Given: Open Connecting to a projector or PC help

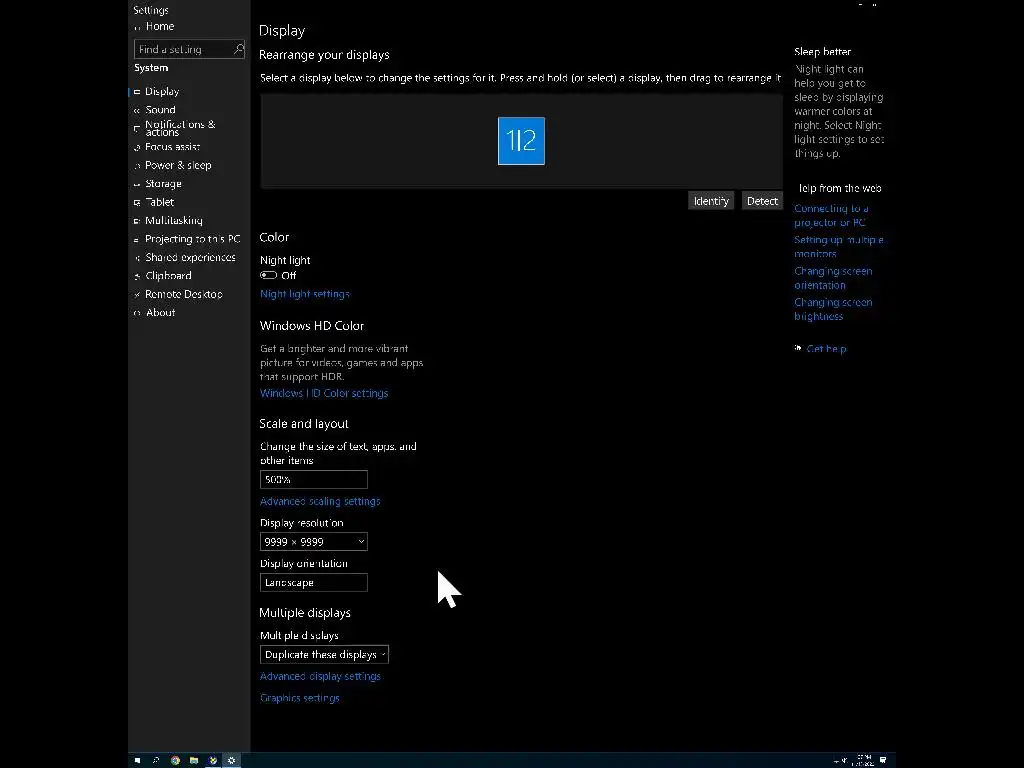Looking at the screenshot, I should (x=831, y=216).
